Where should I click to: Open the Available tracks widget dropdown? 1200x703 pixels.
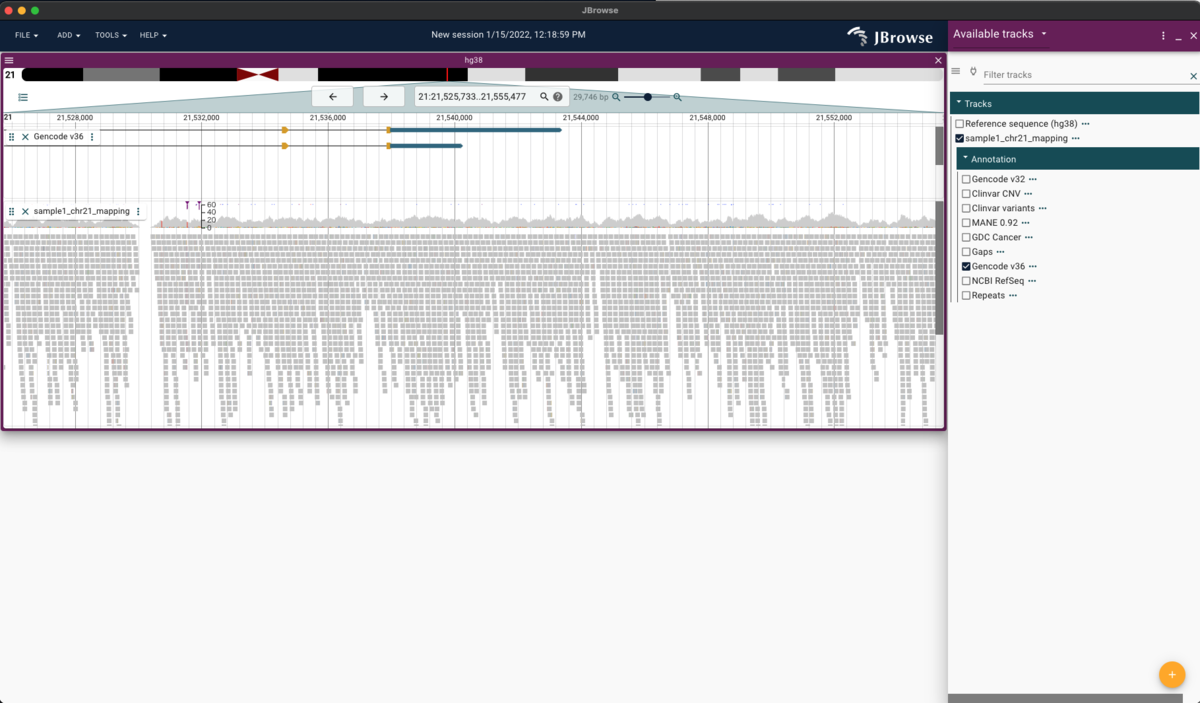[x=1000, y=34]
